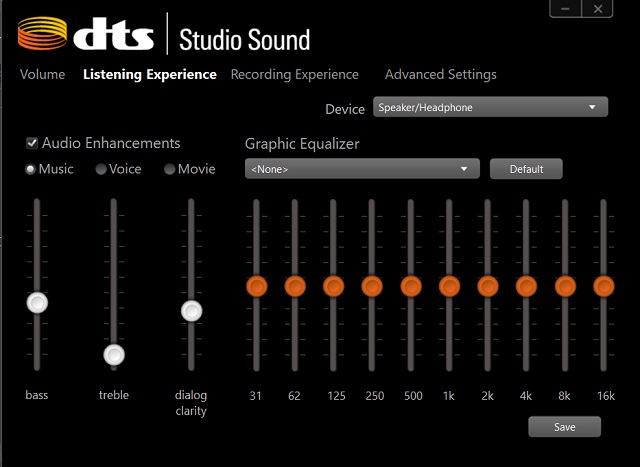Image resolution: width=640 pixels, height=467 pixels.
Task: Switch to the Volume tab
Action: (x=42, y=74)
